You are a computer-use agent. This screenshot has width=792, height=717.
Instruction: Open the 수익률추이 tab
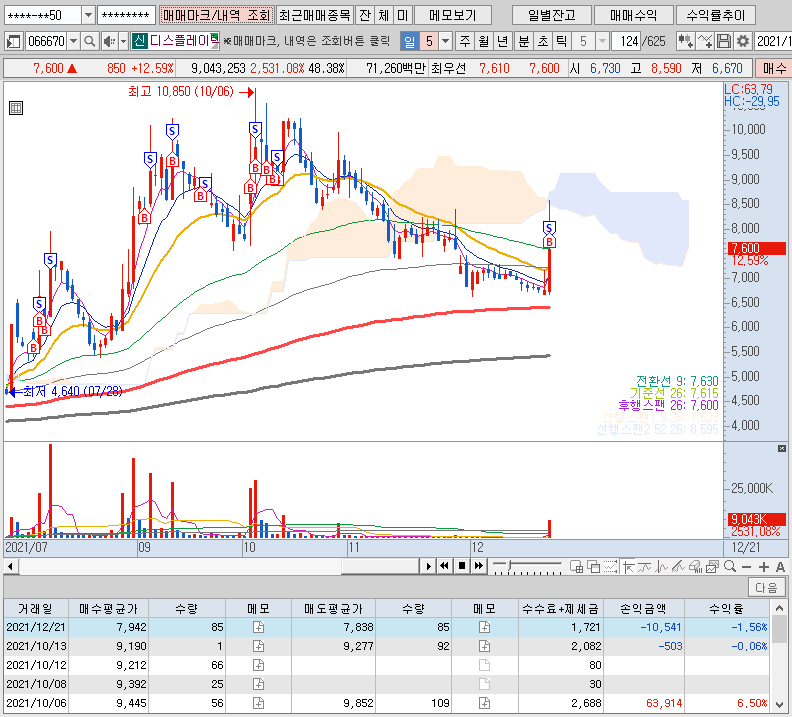tap(715, 15)
